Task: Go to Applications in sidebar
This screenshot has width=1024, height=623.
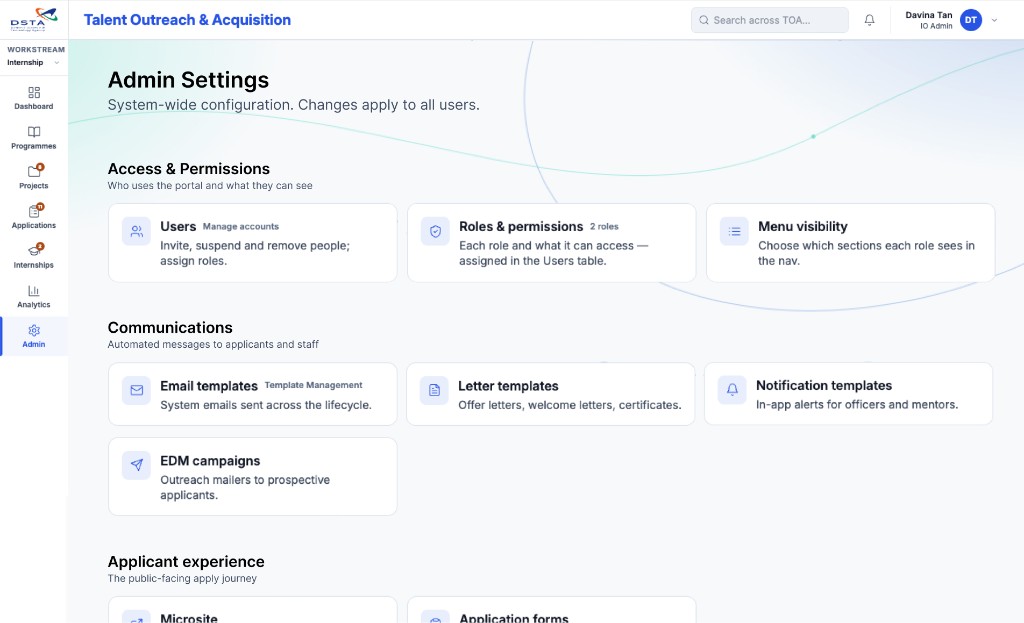Action: [x=34, y=217]
